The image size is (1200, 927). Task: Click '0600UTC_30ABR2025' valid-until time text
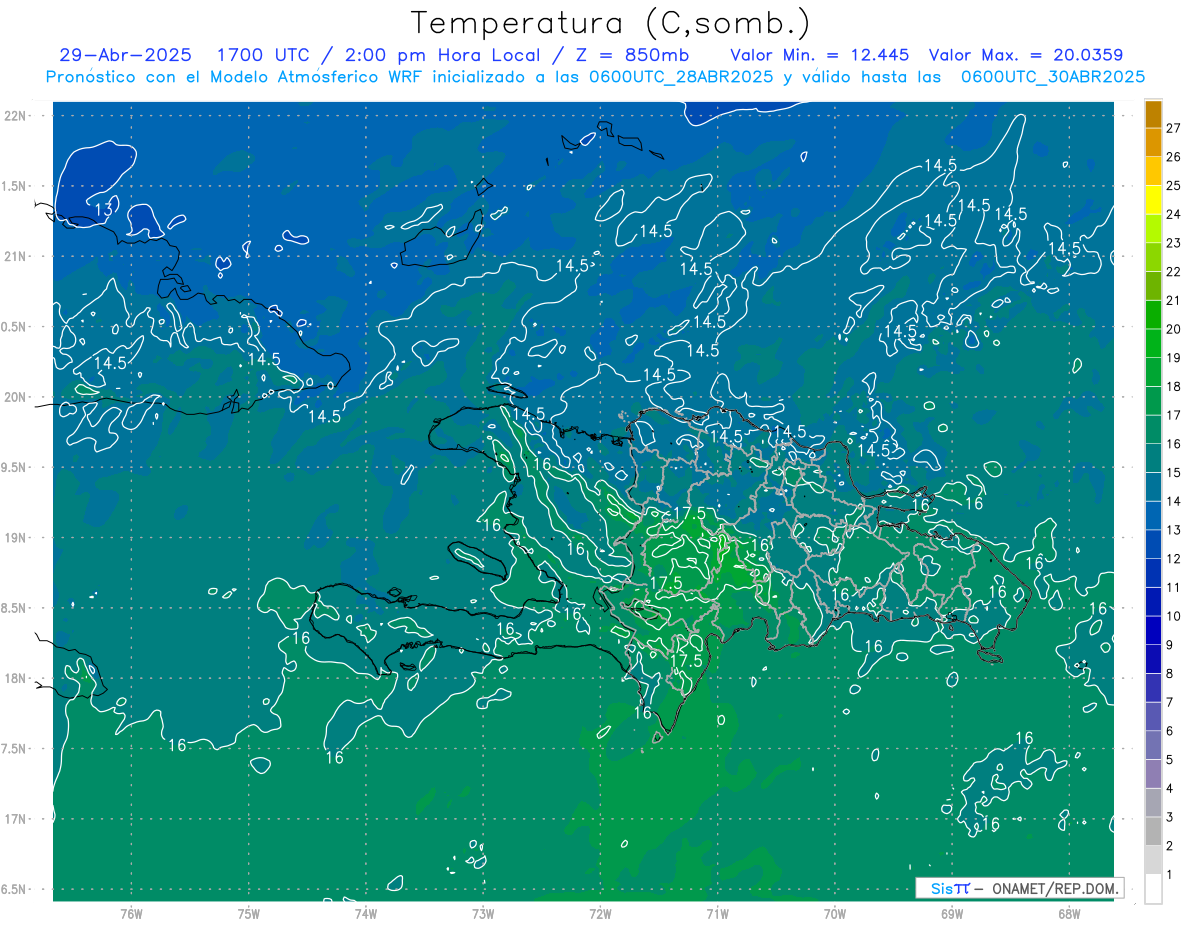1053,77
